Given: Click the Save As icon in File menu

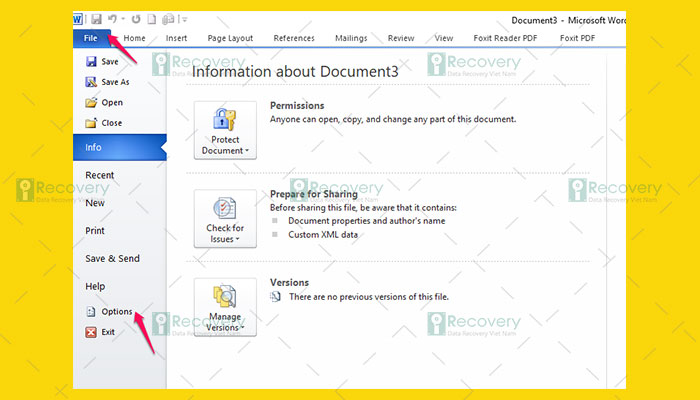Looking at the screenshot, I should click(91, 82).
